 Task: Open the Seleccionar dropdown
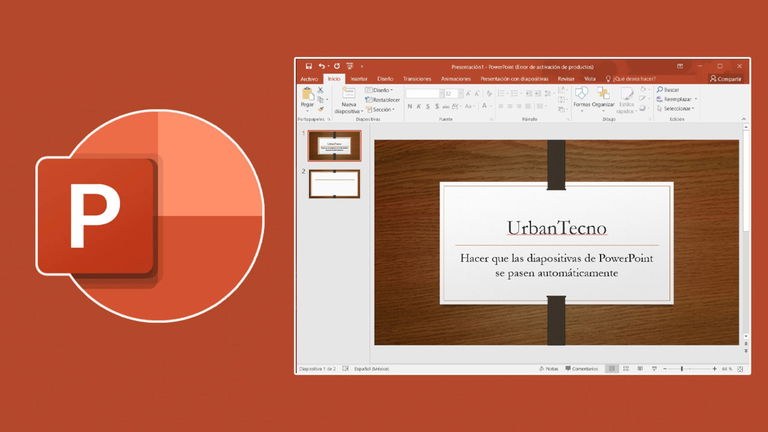pyautogui.click(x=675, y=109)
